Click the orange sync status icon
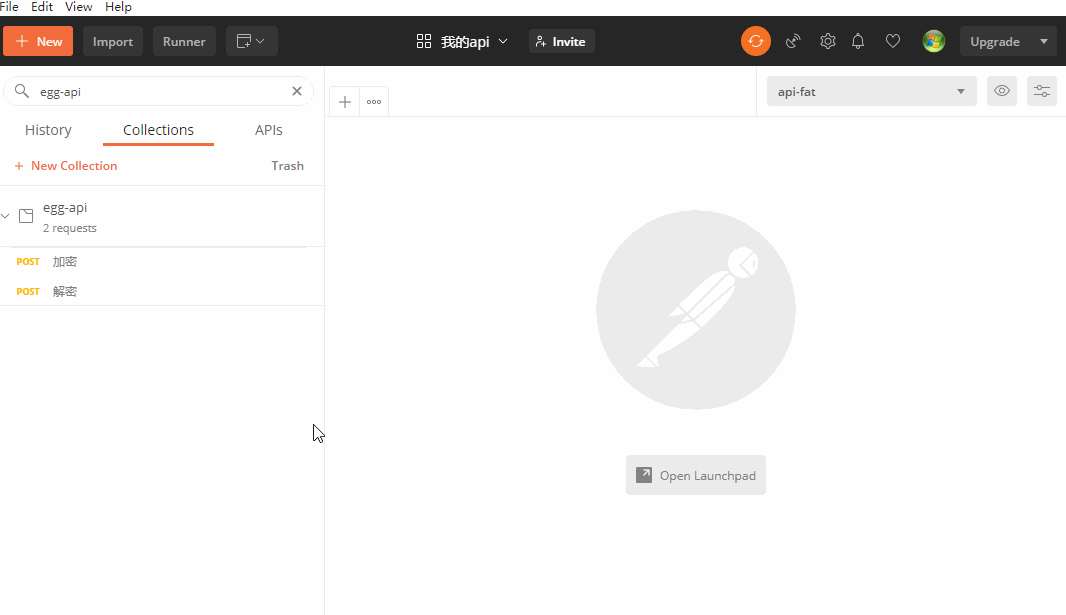1066x615 pixels. point(755,41)
